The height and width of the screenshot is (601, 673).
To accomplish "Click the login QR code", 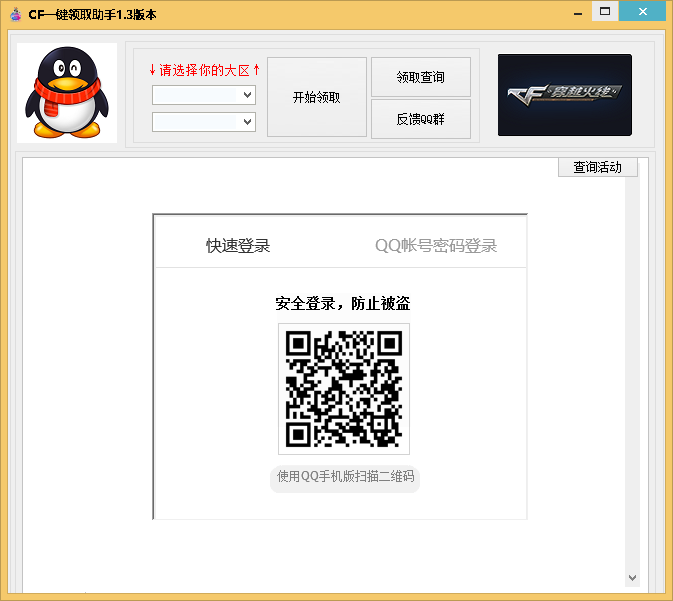I will point(343,389).
